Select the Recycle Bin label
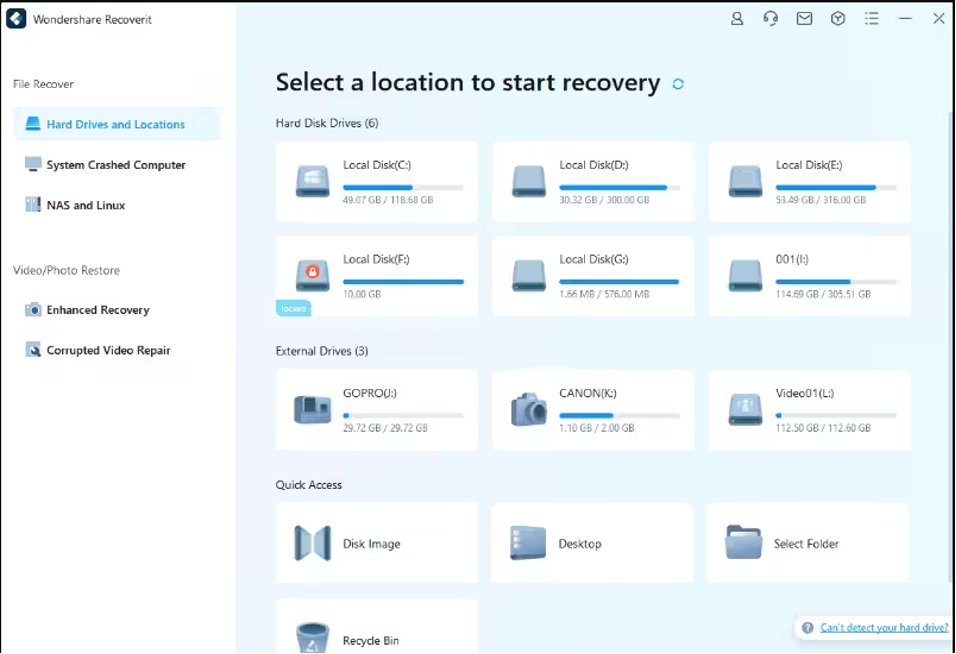 pos(371,641)
